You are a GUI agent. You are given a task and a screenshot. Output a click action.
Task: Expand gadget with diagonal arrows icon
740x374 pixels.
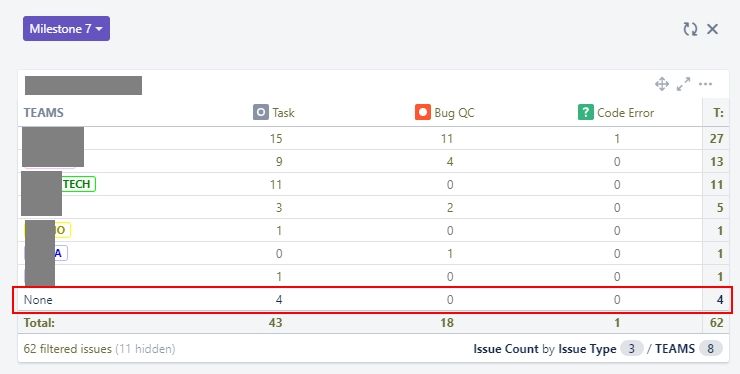683,85
